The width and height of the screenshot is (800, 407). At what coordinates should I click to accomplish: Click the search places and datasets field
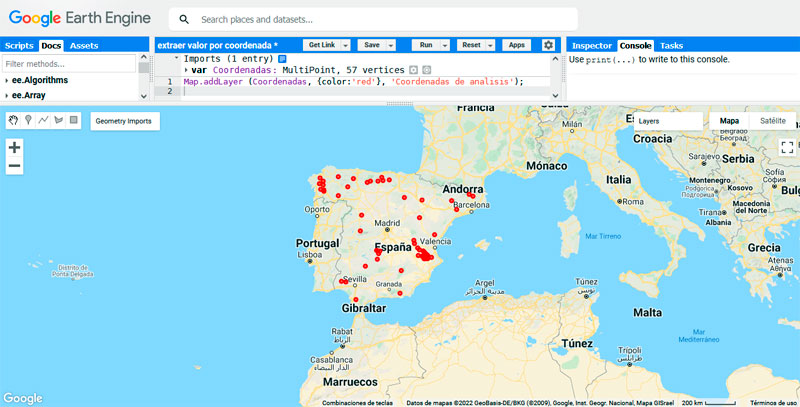click(x=373, y=19)
